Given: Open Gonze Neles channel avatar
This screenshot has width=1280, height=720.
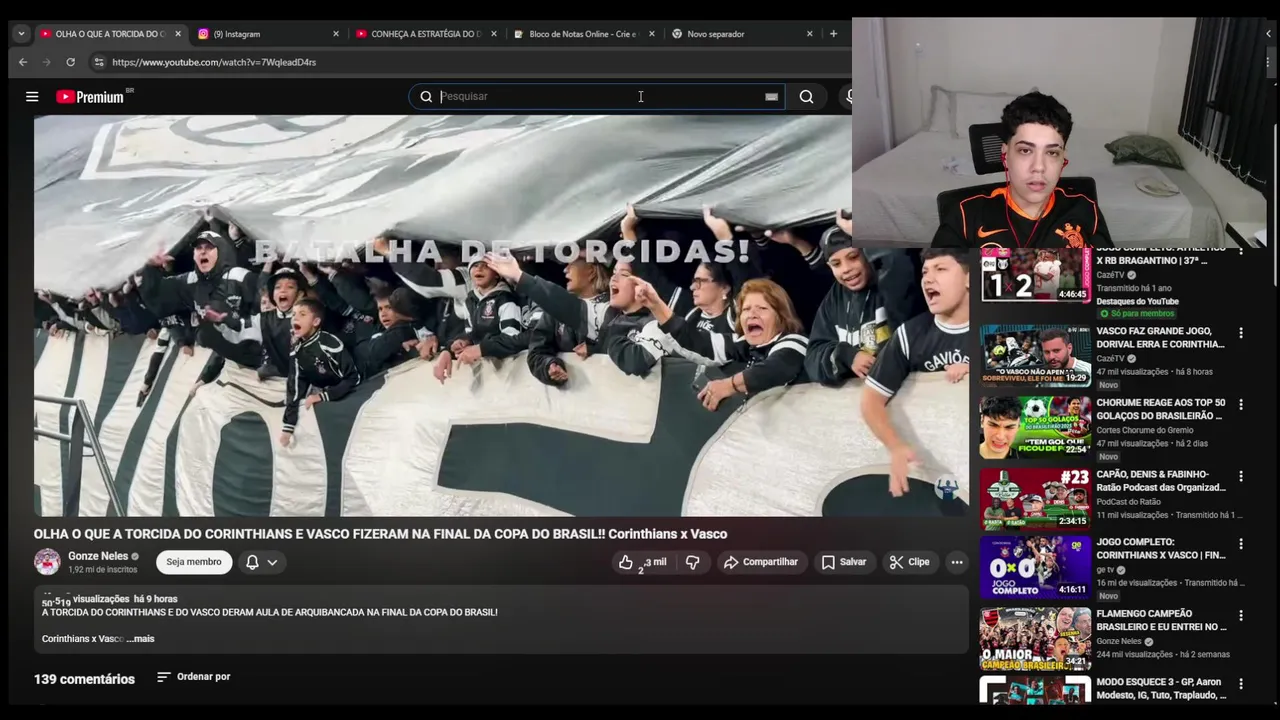Looking at the screenshot, I should point(47,562).
